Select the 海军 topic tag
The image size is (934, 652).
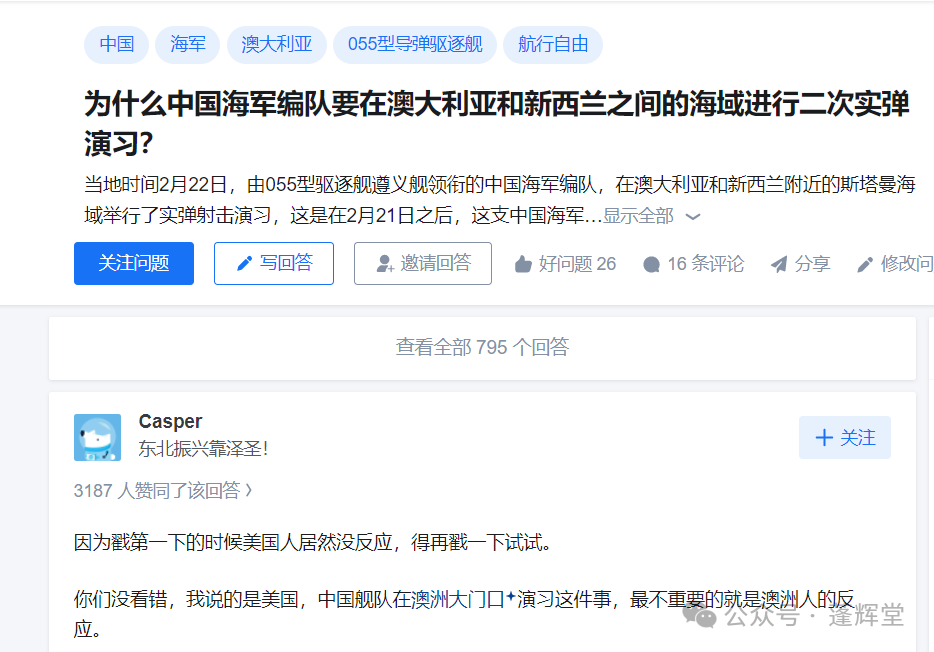point(188,45)
